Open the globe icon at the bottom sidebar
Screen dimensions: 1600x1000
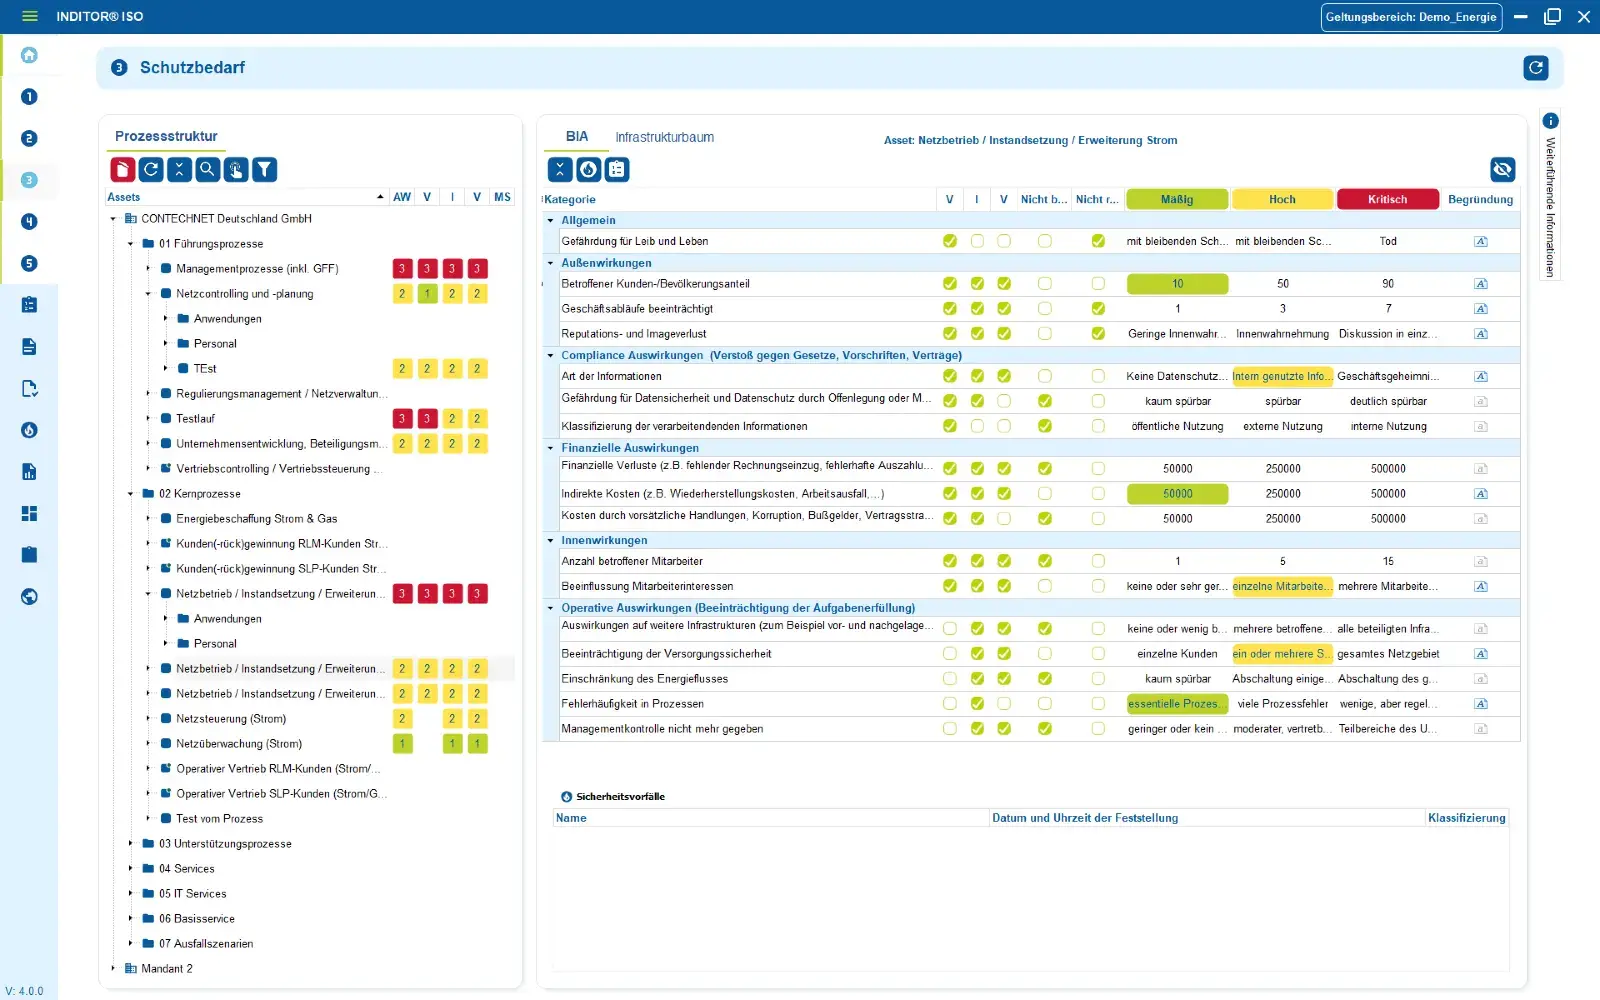(29, 596)
